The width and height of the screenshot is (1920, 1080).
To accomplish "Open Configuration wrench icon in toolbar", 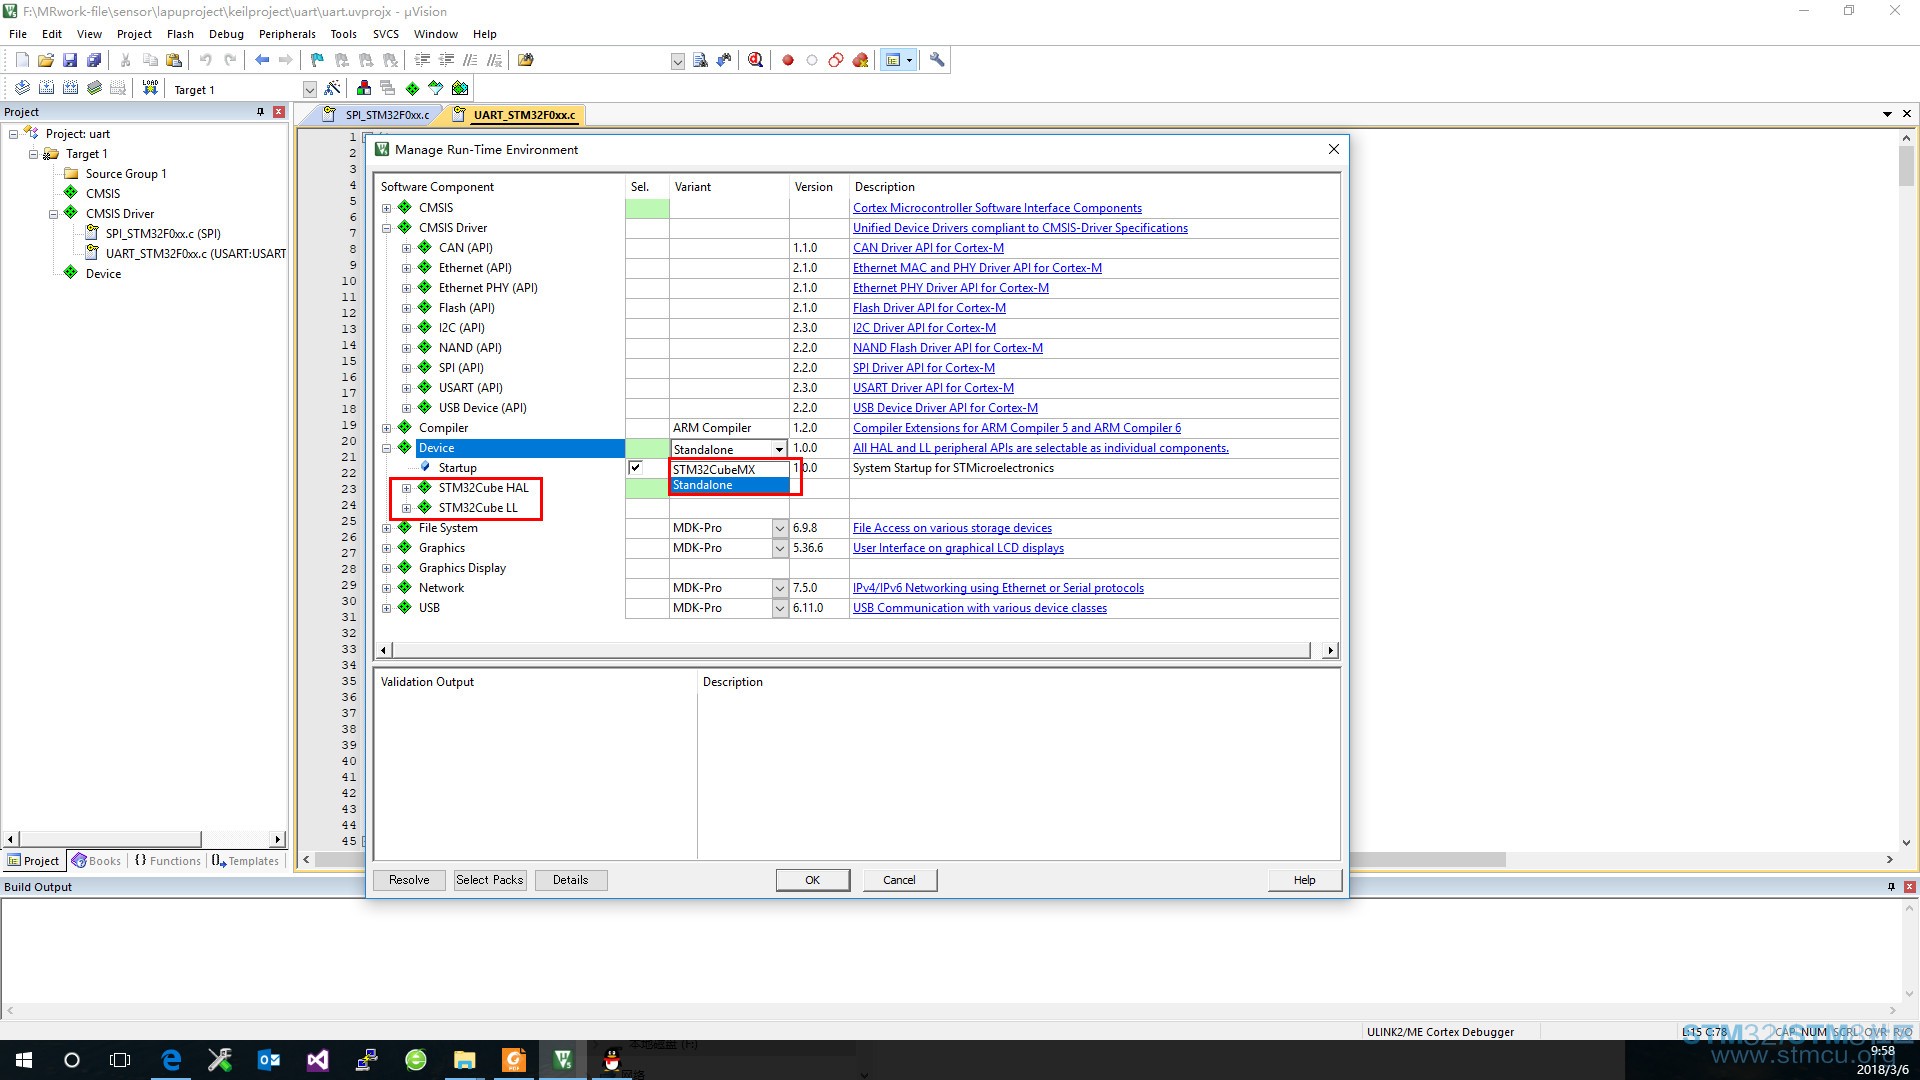I will [x=937, y=60].
